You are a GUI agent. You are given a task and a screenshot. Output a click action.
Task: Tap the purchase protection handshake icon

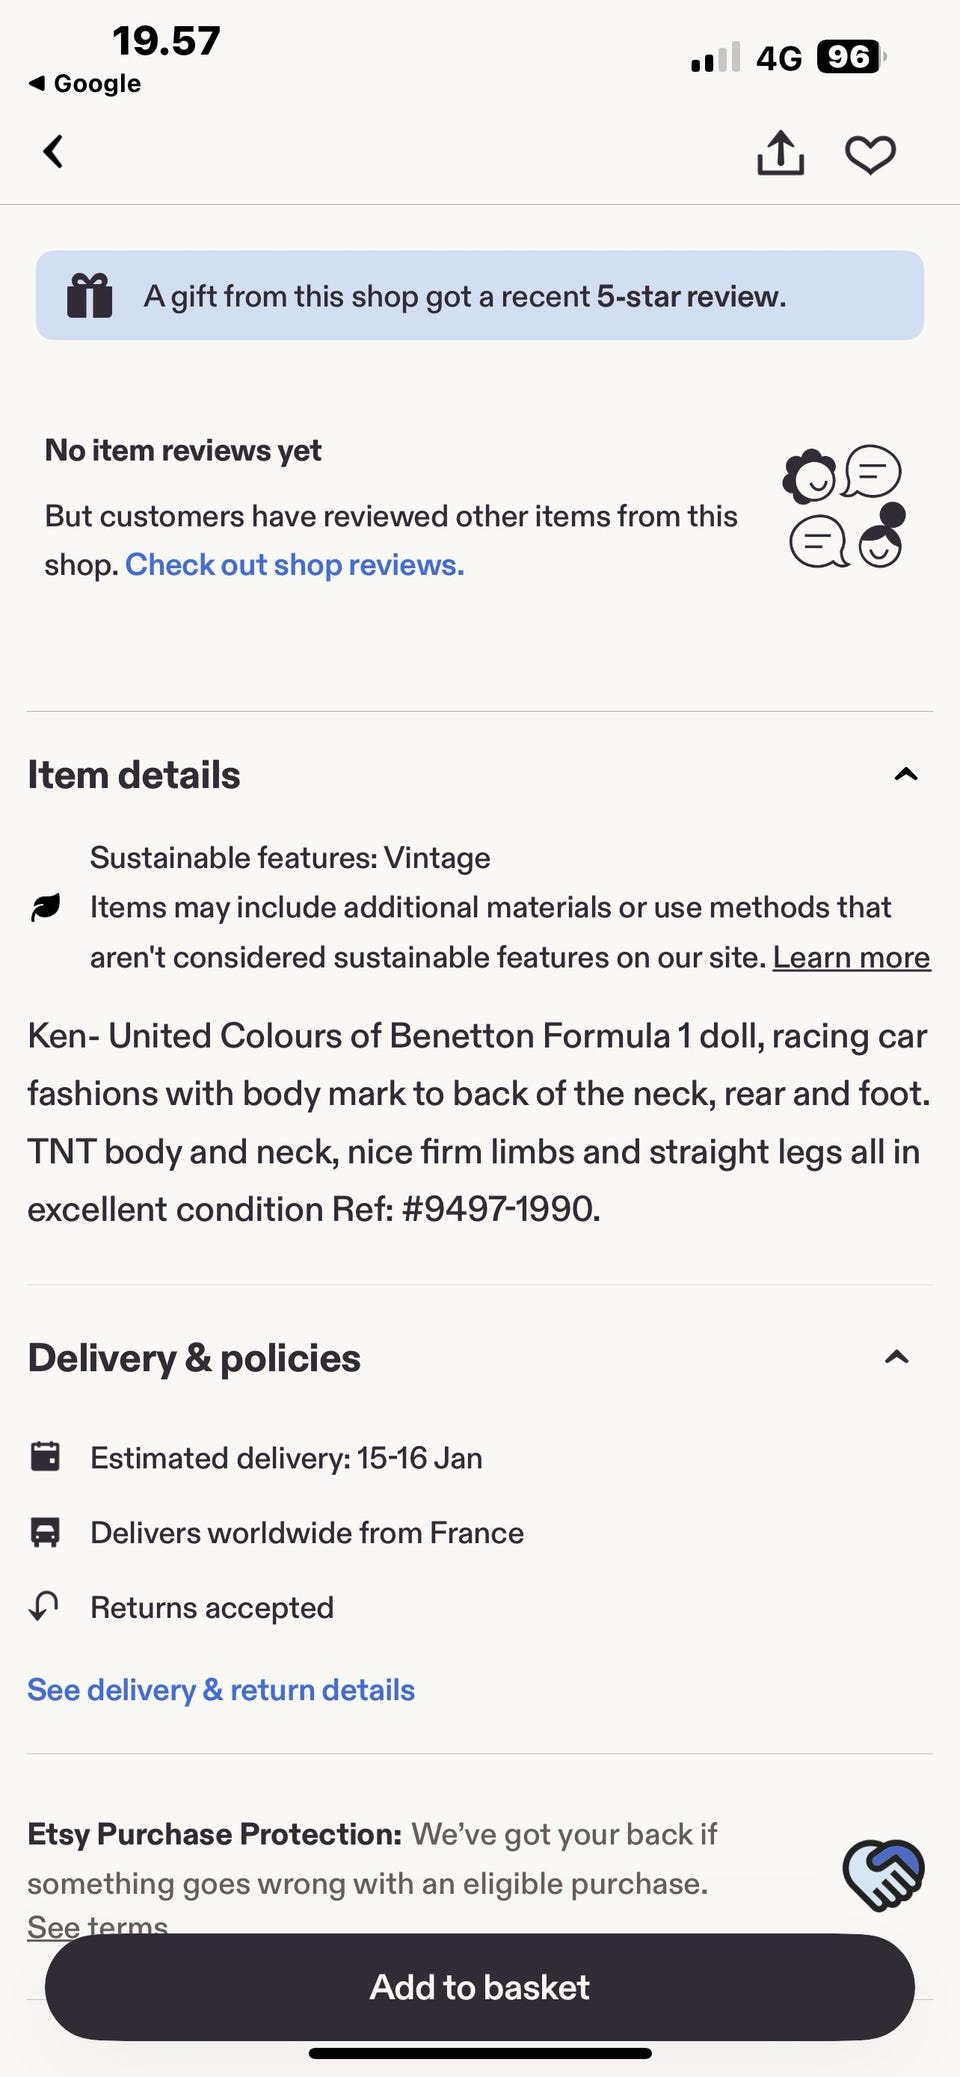pyautogui.click(x=883, y=1874)
